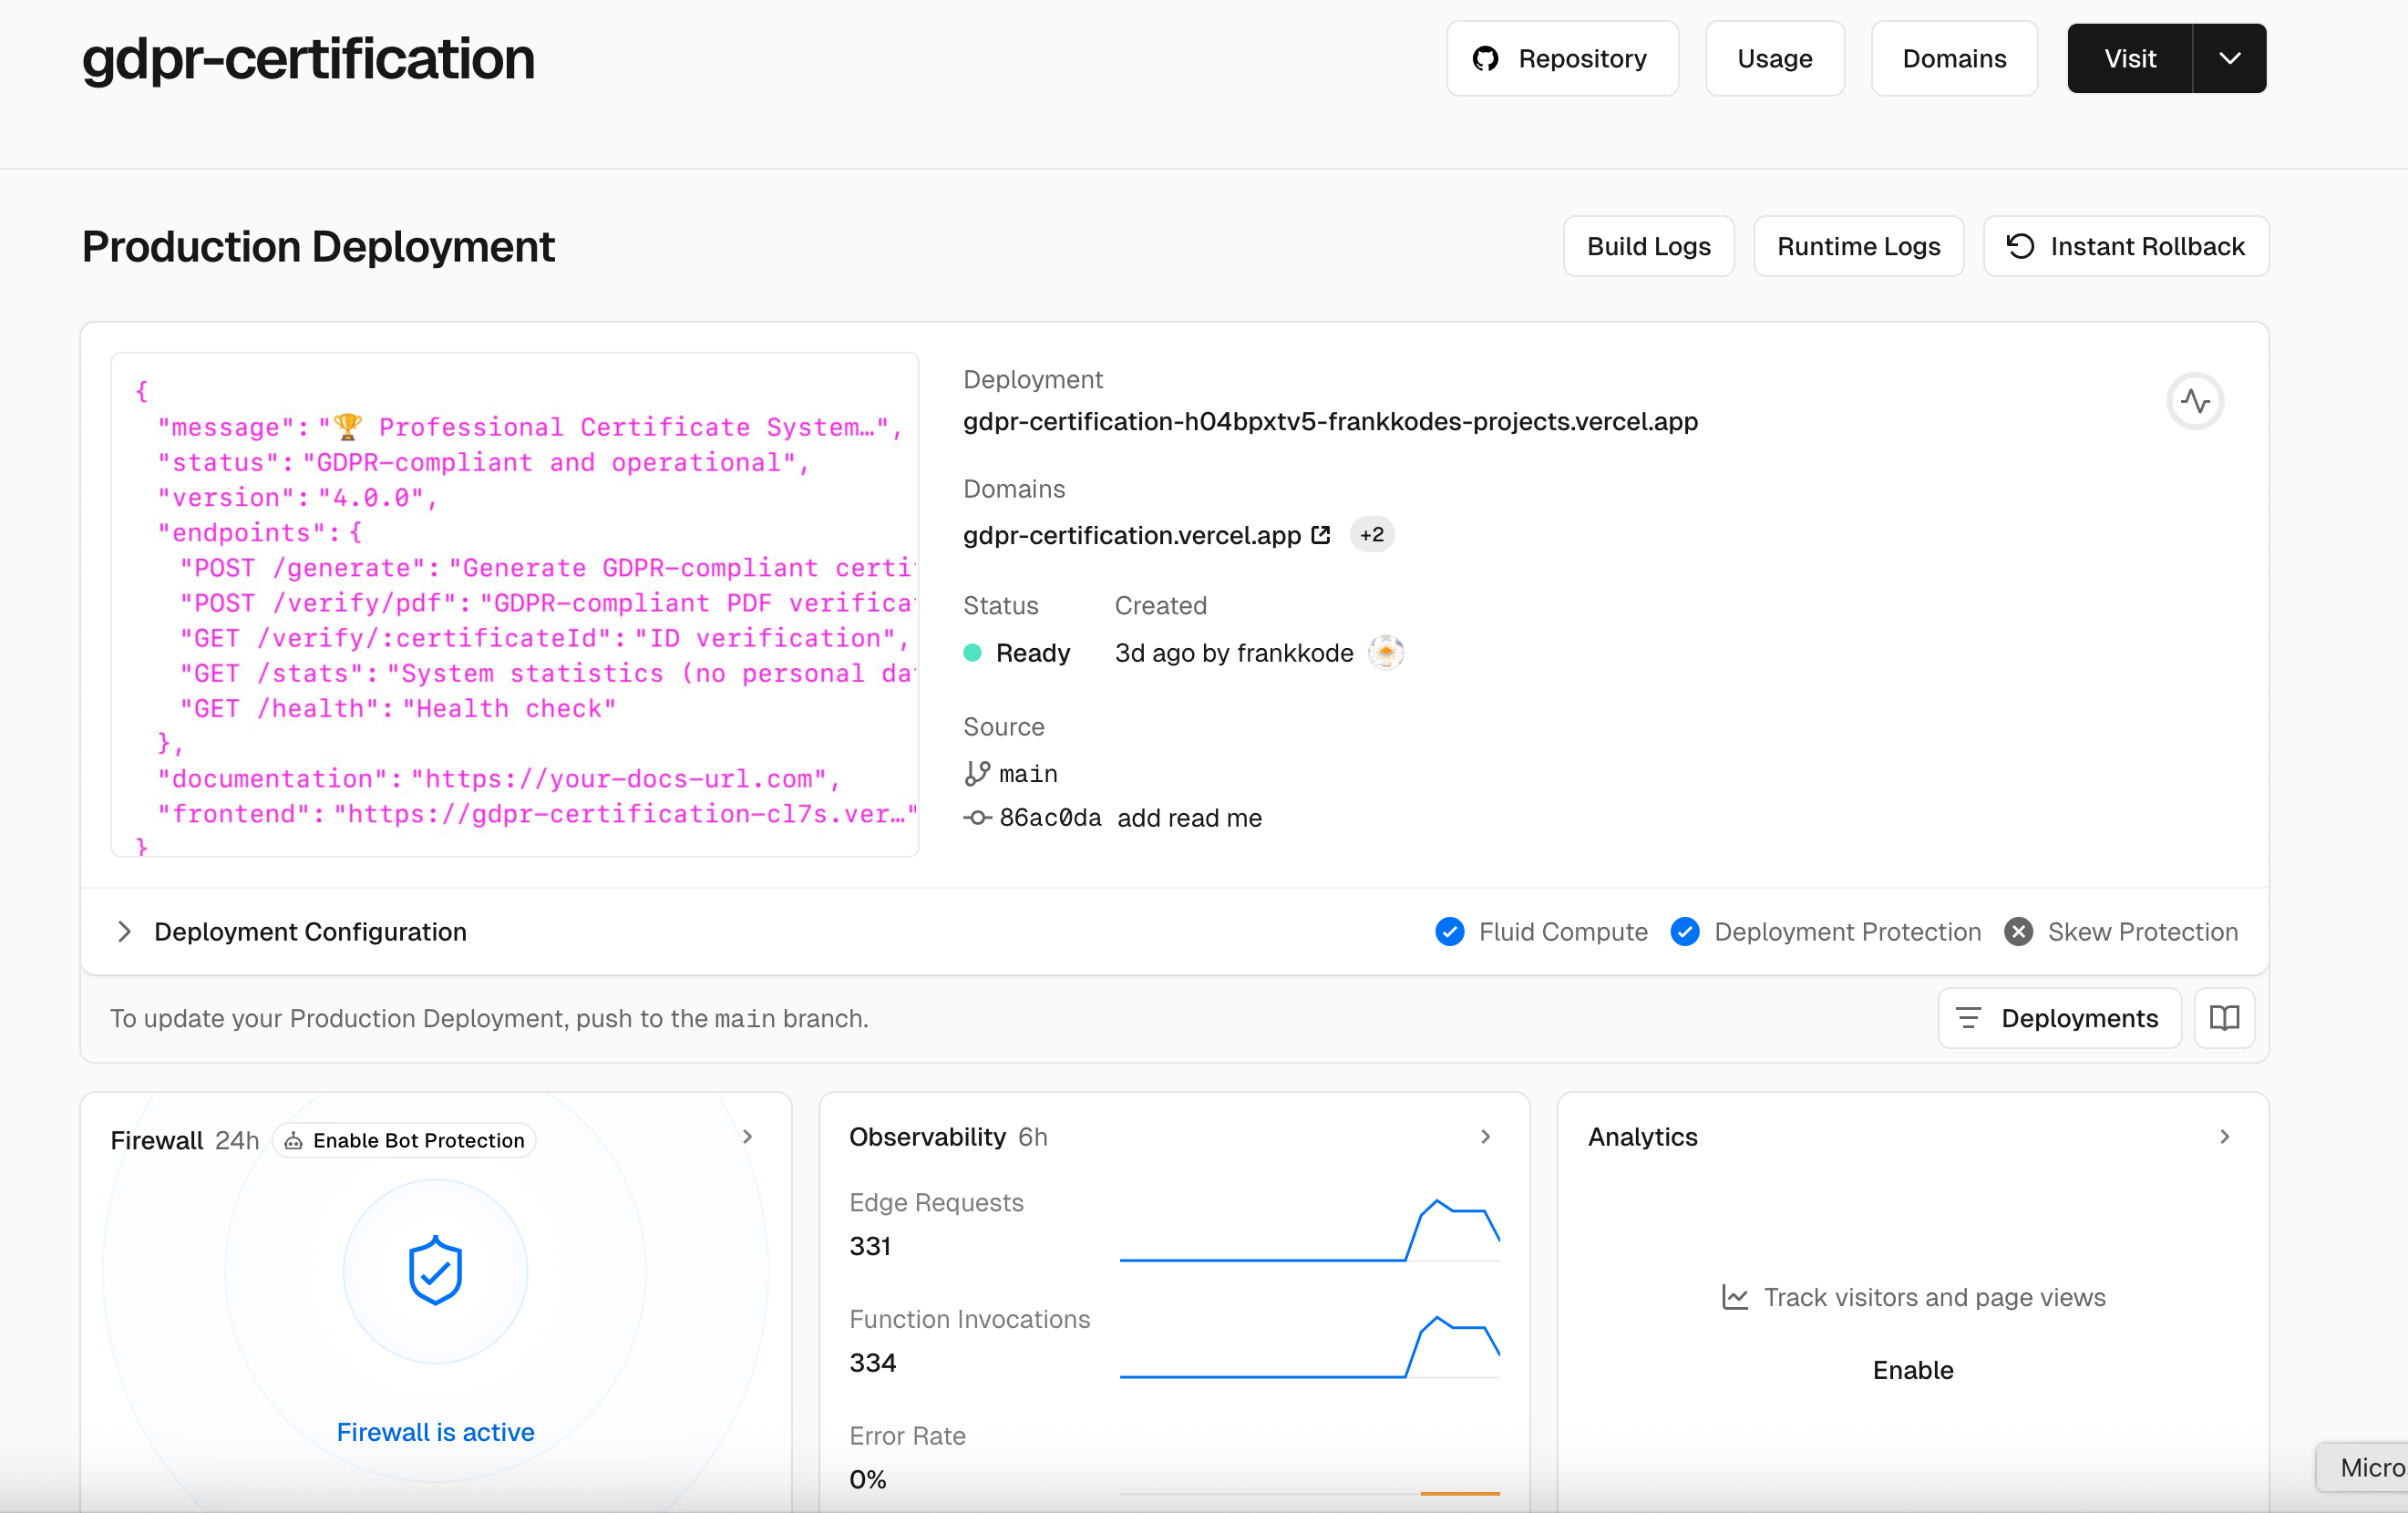The image size is (2408, 1513).
Task: Open Firewall details chevron
Action: (x=747, y=1136)
